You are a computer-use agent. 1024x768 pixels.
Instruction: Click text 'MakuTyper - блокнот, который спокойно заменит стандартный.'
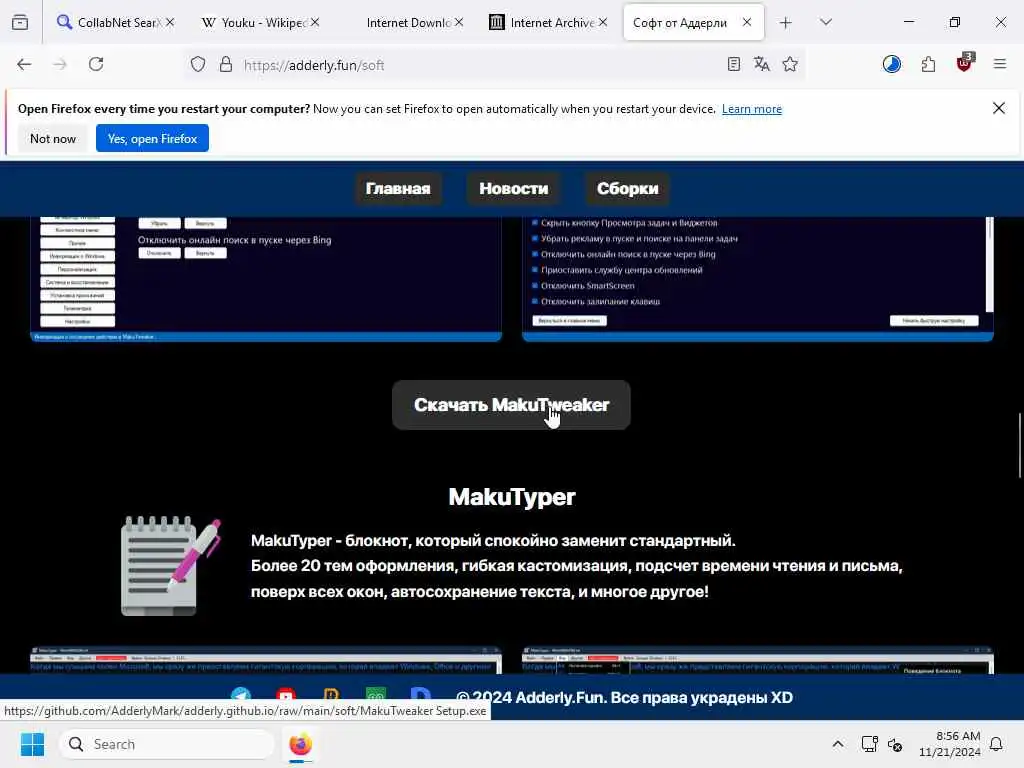pos(493,541)
